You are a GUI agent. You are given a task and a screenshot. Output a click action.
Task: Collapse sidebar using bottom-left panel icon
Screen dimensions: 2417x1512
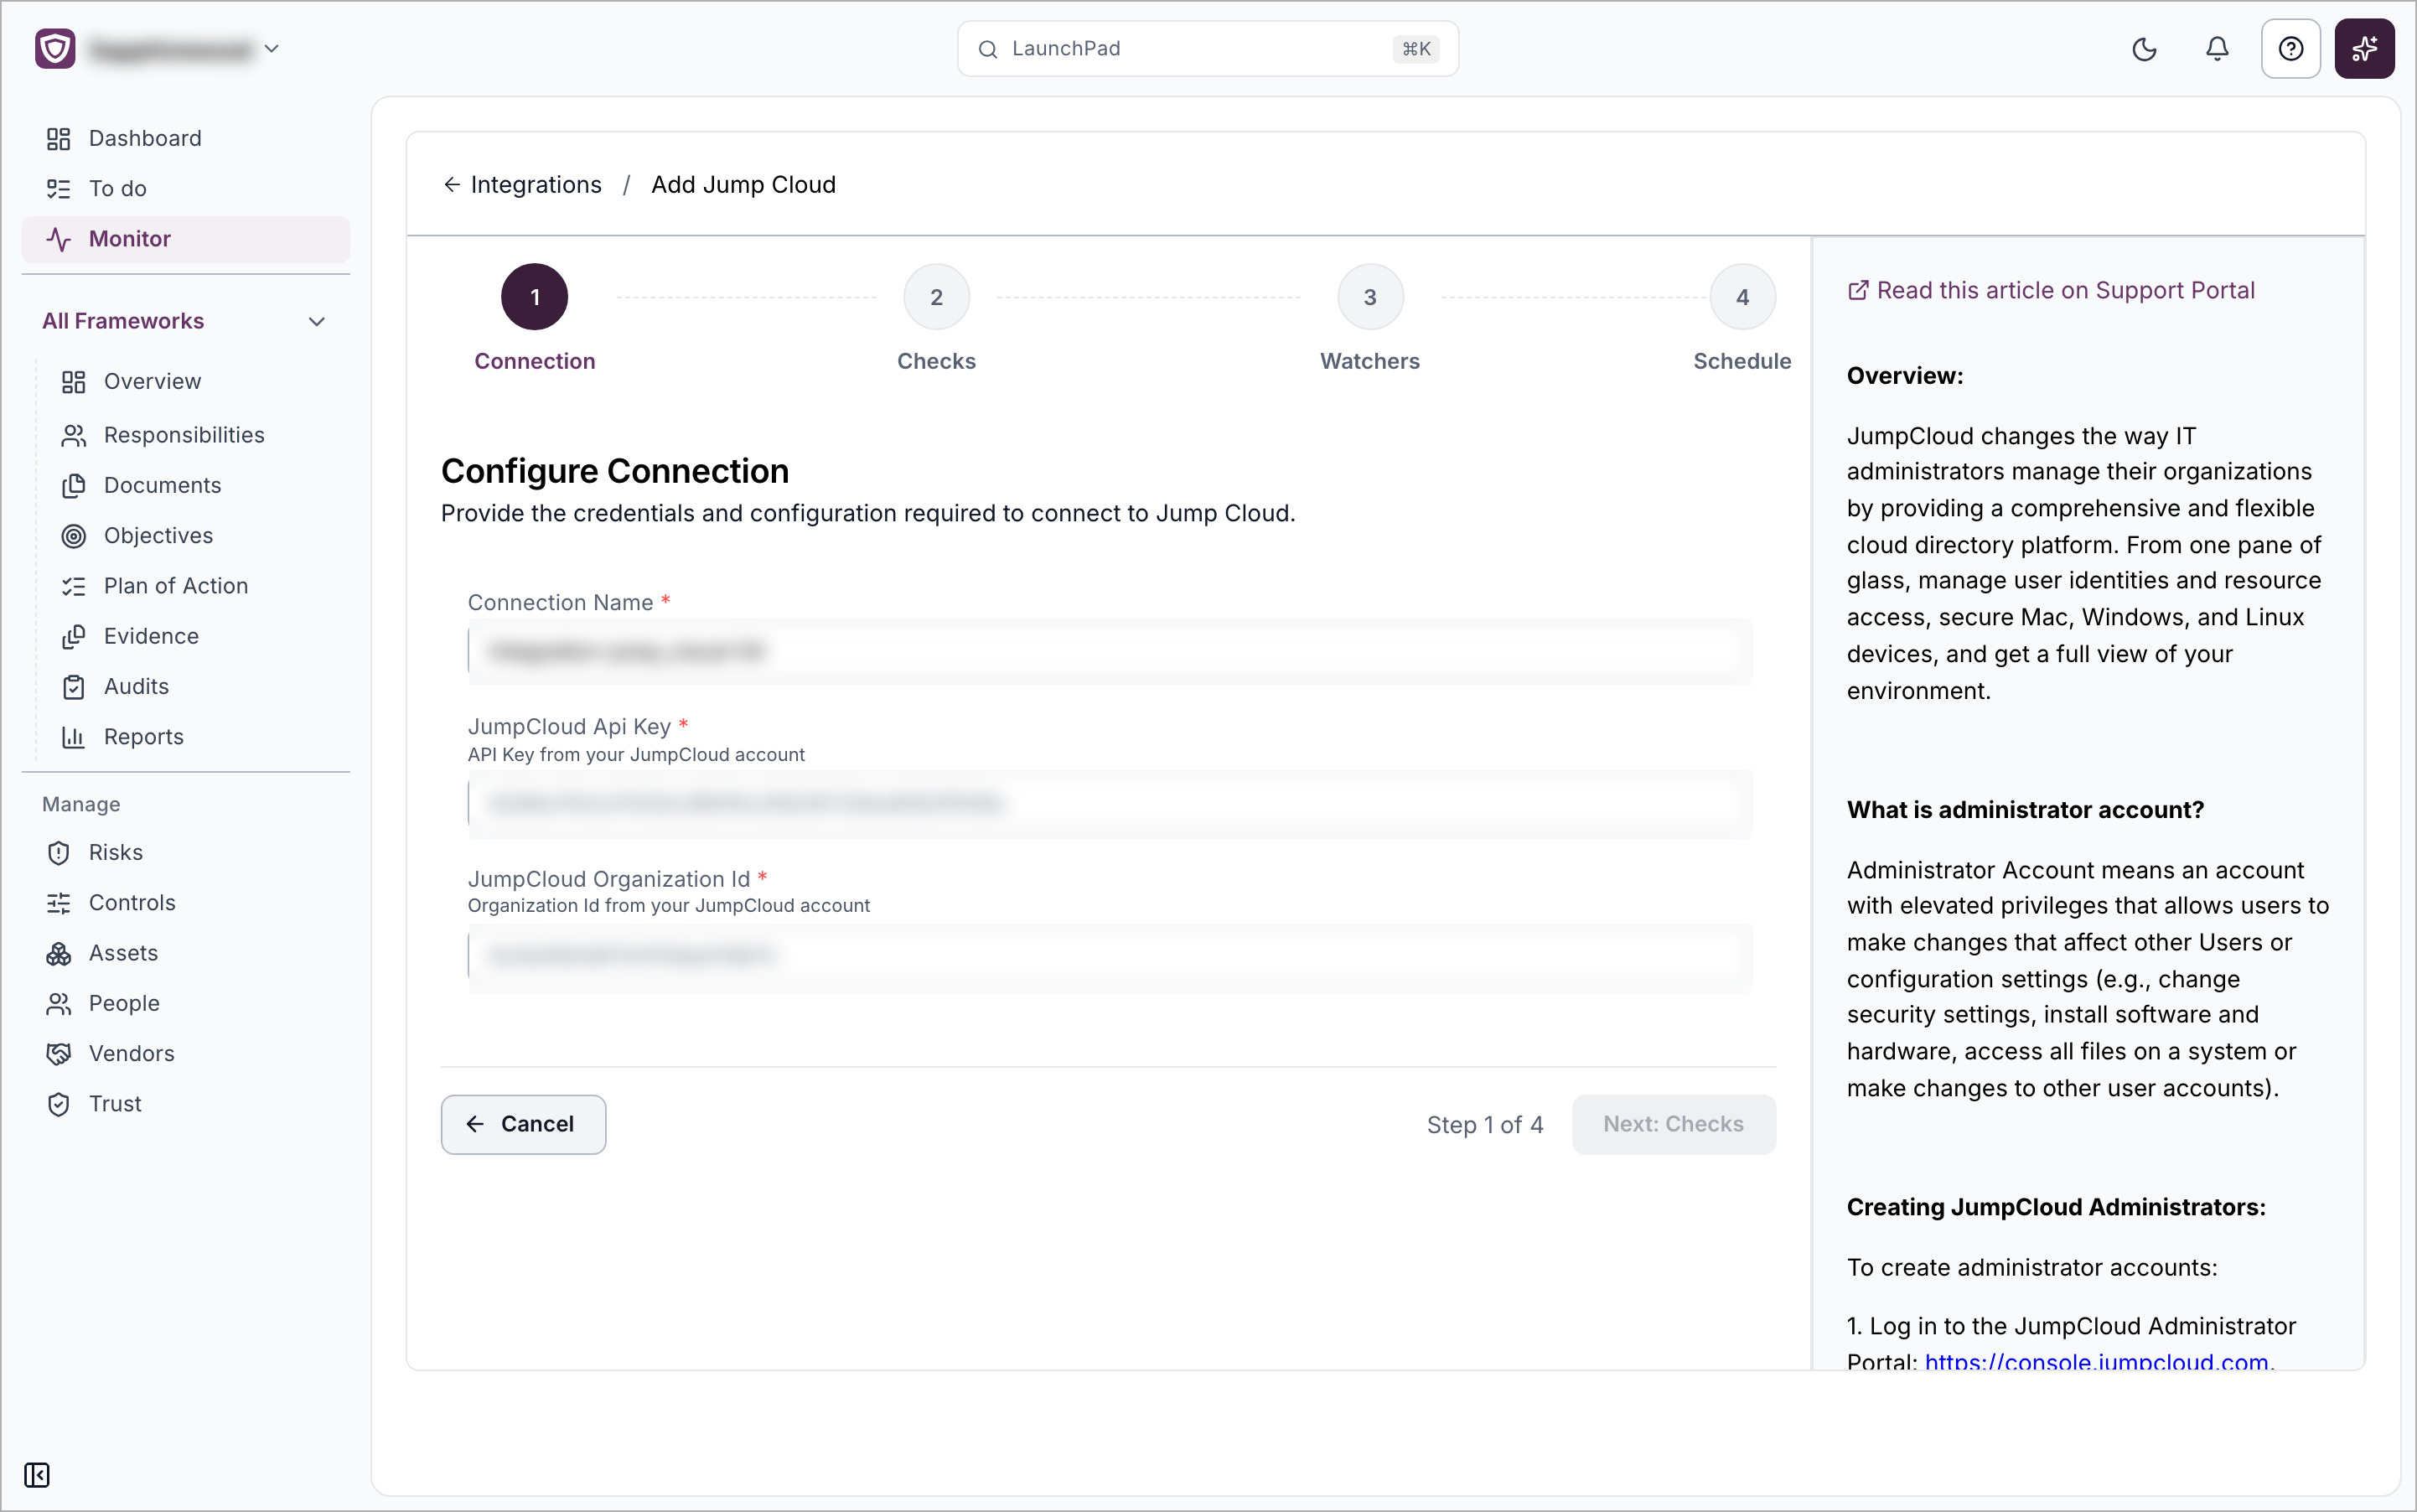click(x=37, y=1475)
